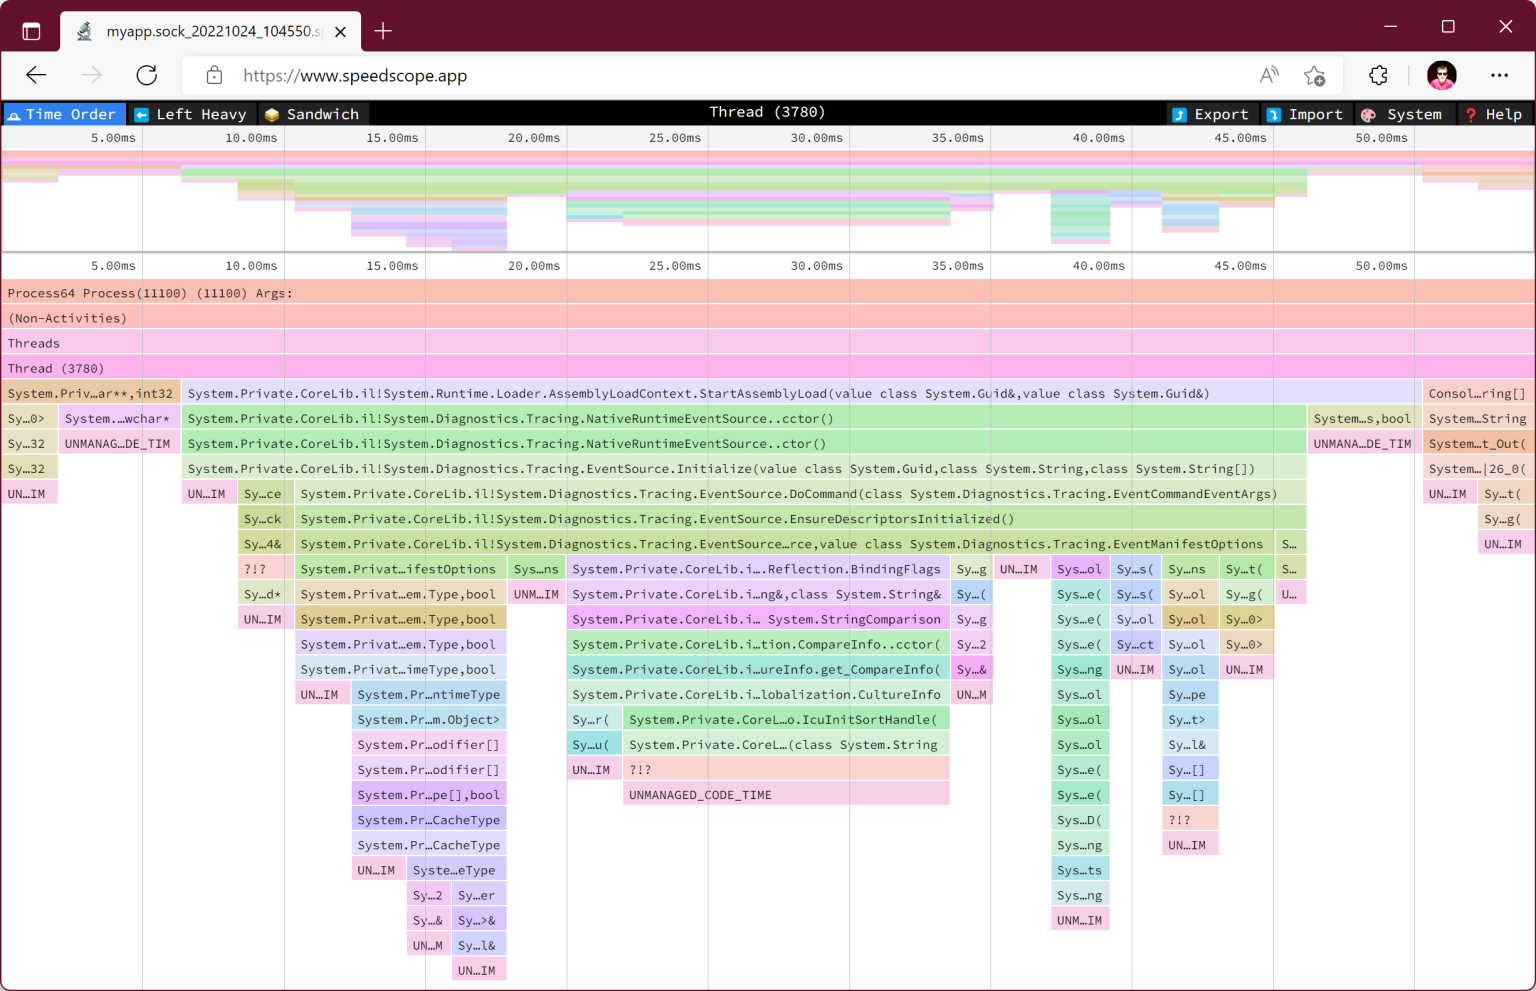Click the Import button
Image resolution: width=1536 pixels, height=991 pixels.
pos(1305,114)
